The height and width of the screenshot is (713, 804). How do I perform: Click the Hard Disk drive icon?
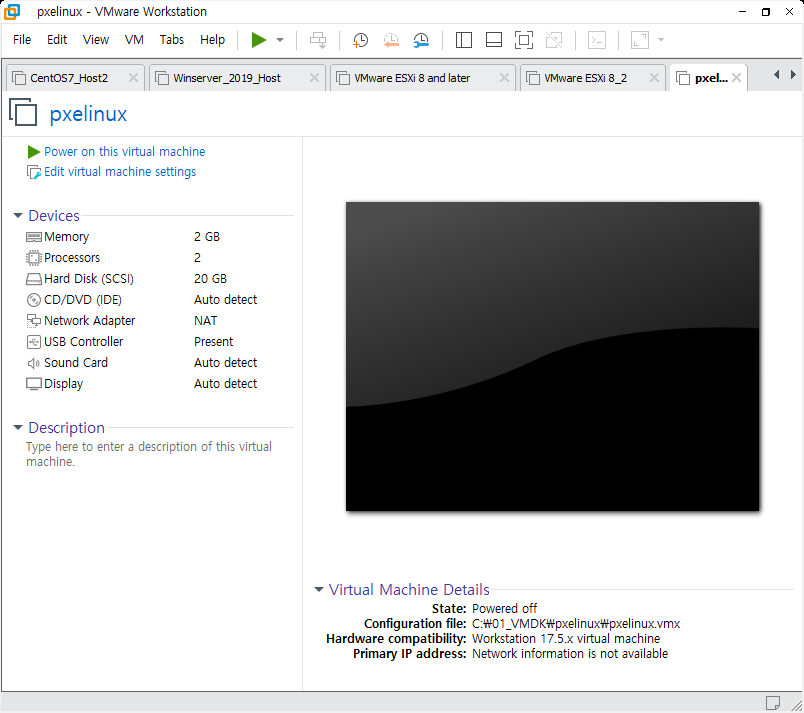[33, 279]
